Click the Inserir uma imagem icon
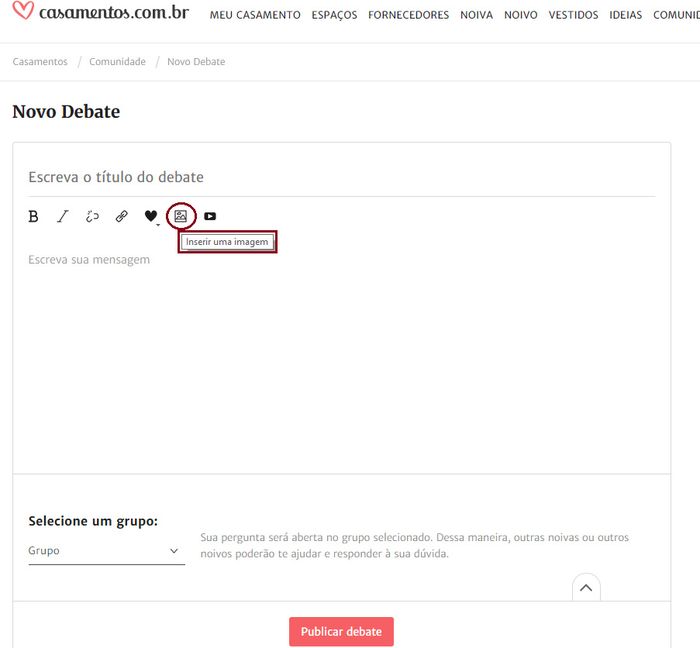The height and width of the screenshot is (648, 700). (181, 216)
